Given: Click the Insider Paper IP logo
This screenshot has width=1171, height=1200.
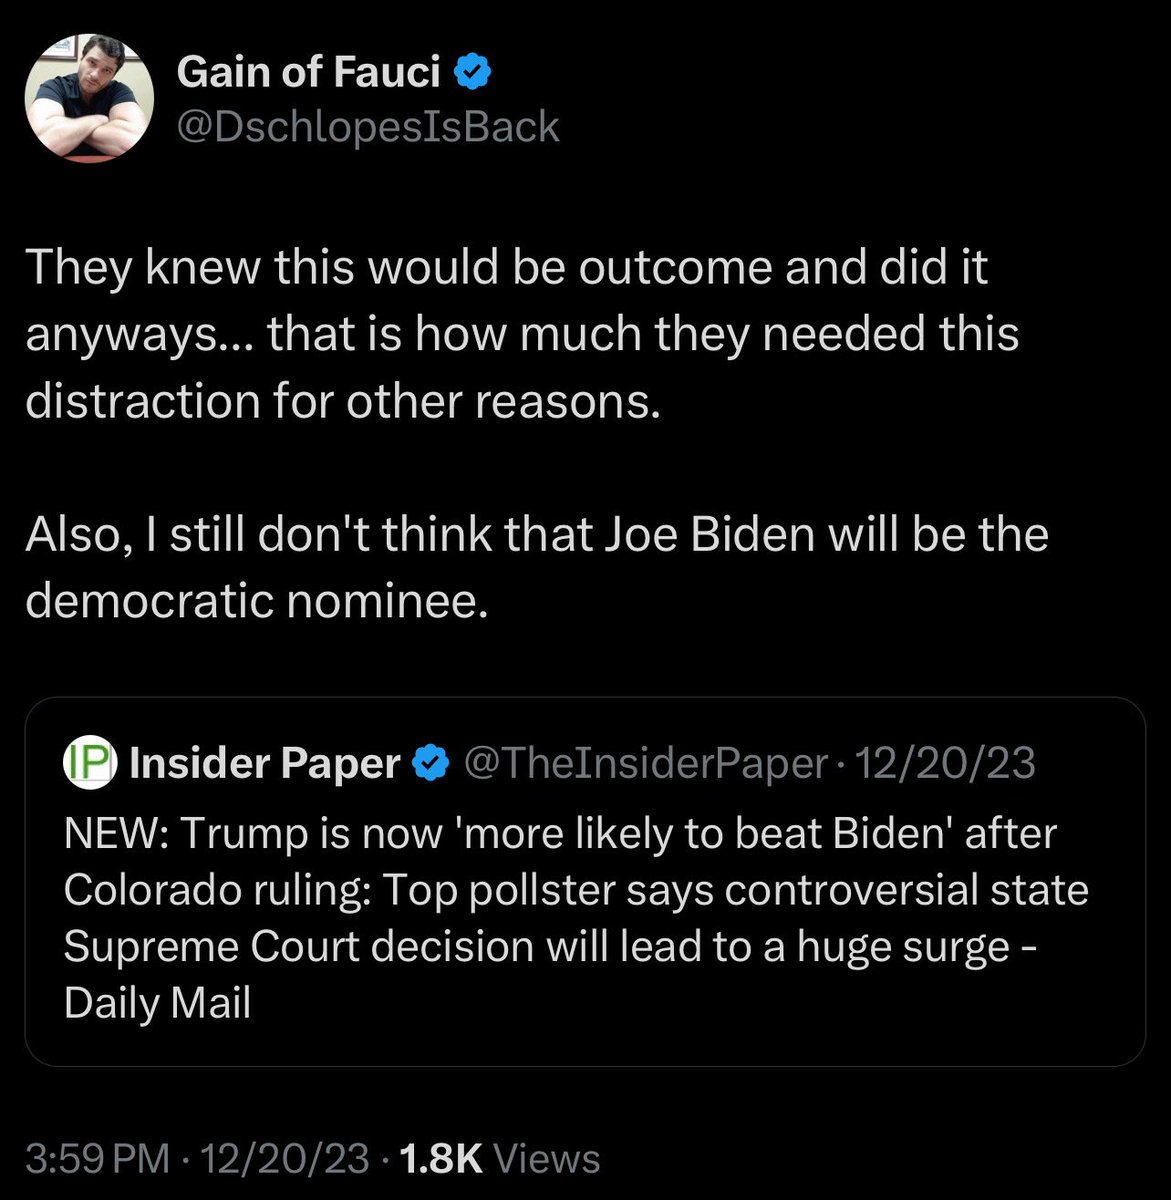Looking at the screenshot, I should [91, 763].
